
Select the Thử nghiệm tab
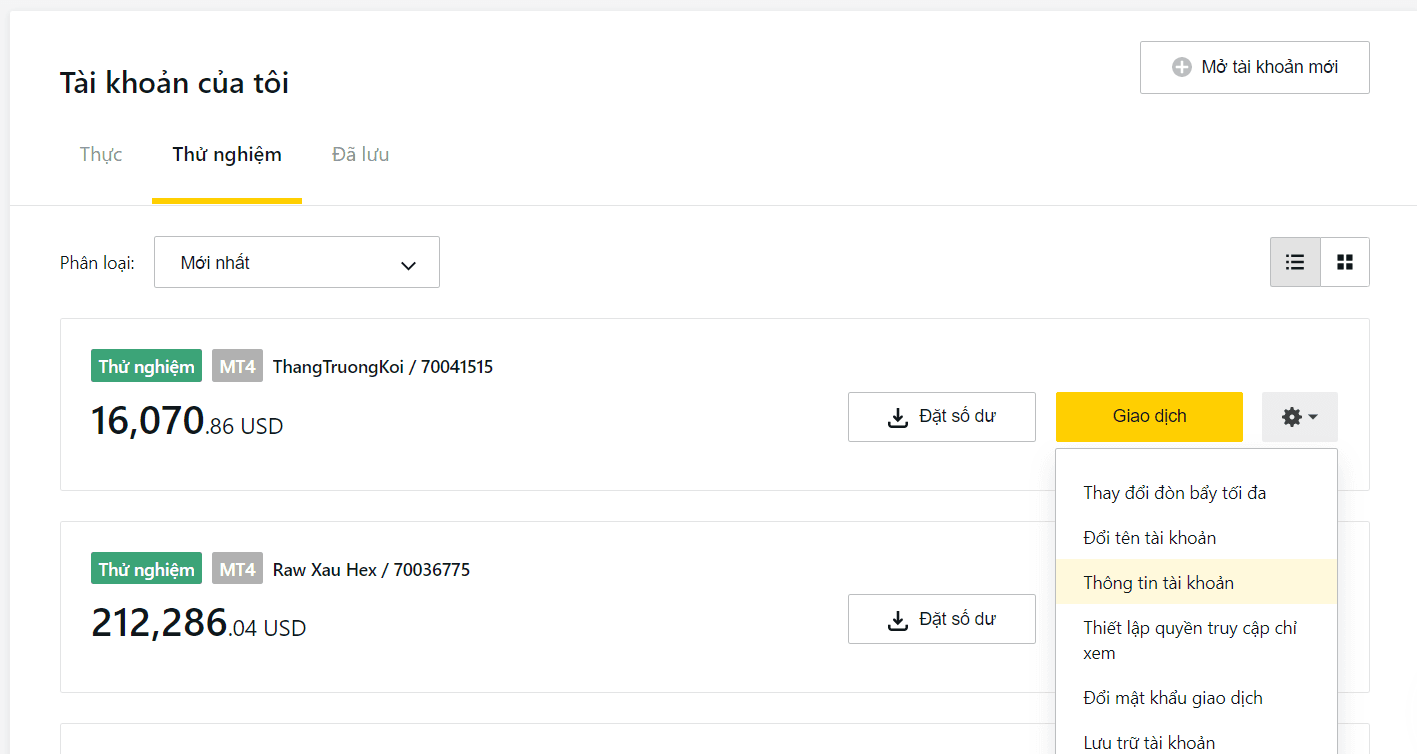pos(227,155)
